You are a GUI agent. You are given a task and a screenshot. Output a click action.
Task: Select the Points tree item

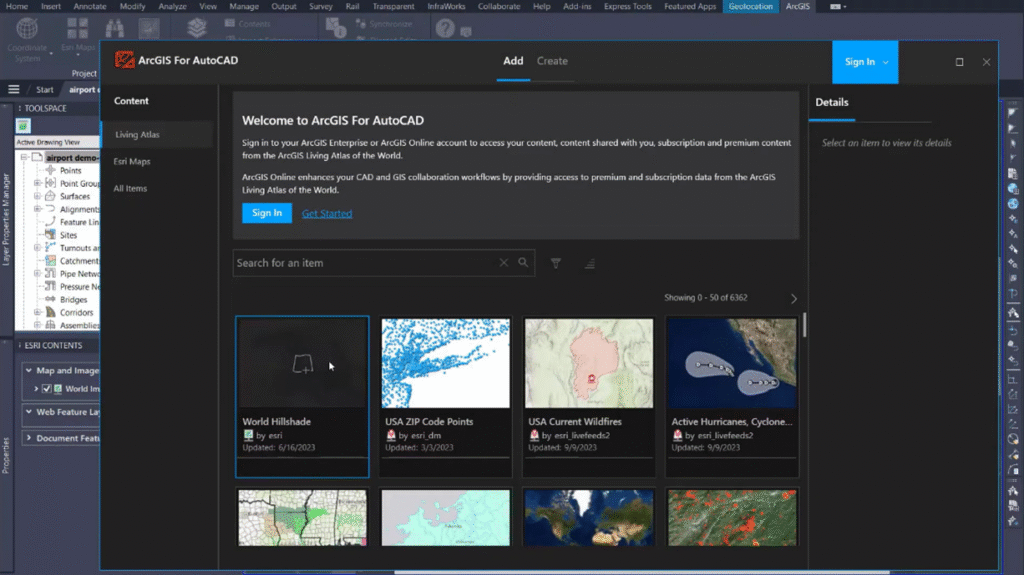pyautogui.click(x=71, y=171)
